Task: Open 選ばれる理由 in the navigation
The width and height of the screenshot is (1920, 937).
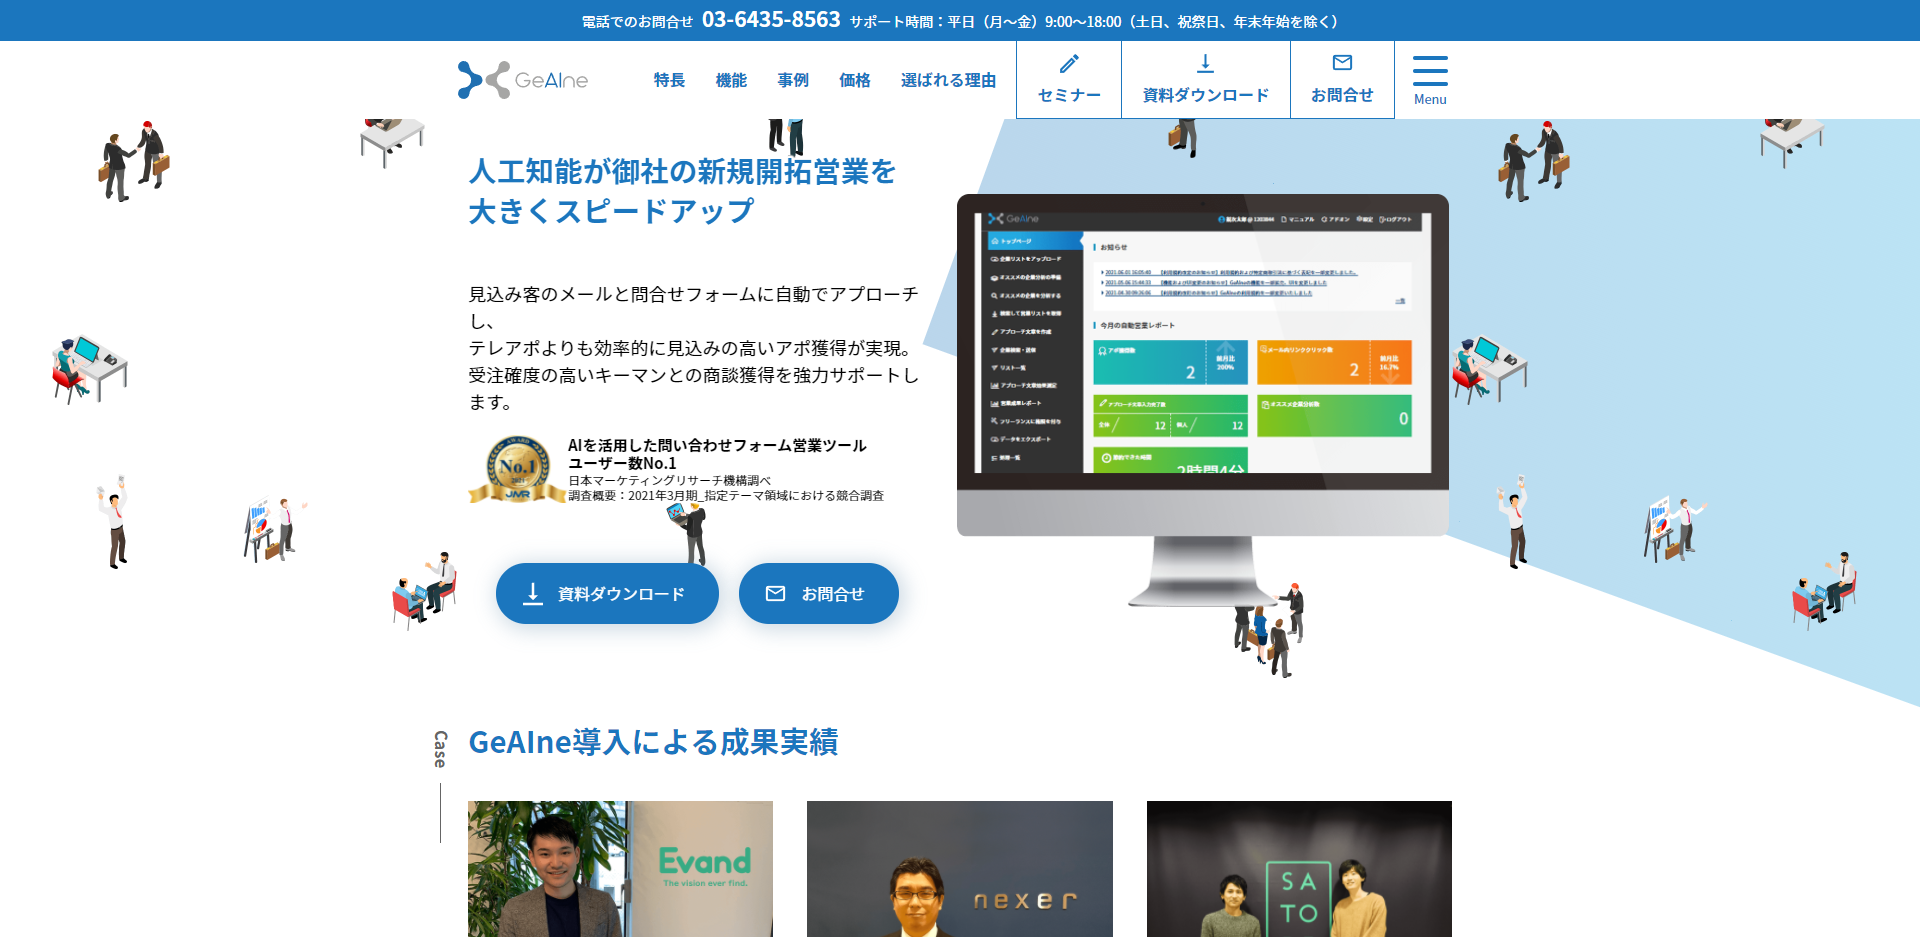Action: [x=948, y=80]
